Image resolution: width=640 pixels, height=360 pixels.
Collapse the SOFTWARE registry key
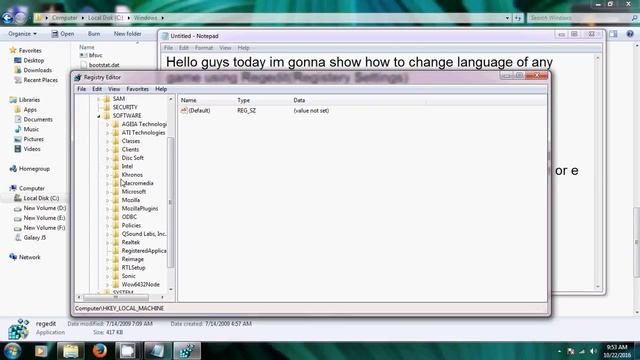click(99, 116)
